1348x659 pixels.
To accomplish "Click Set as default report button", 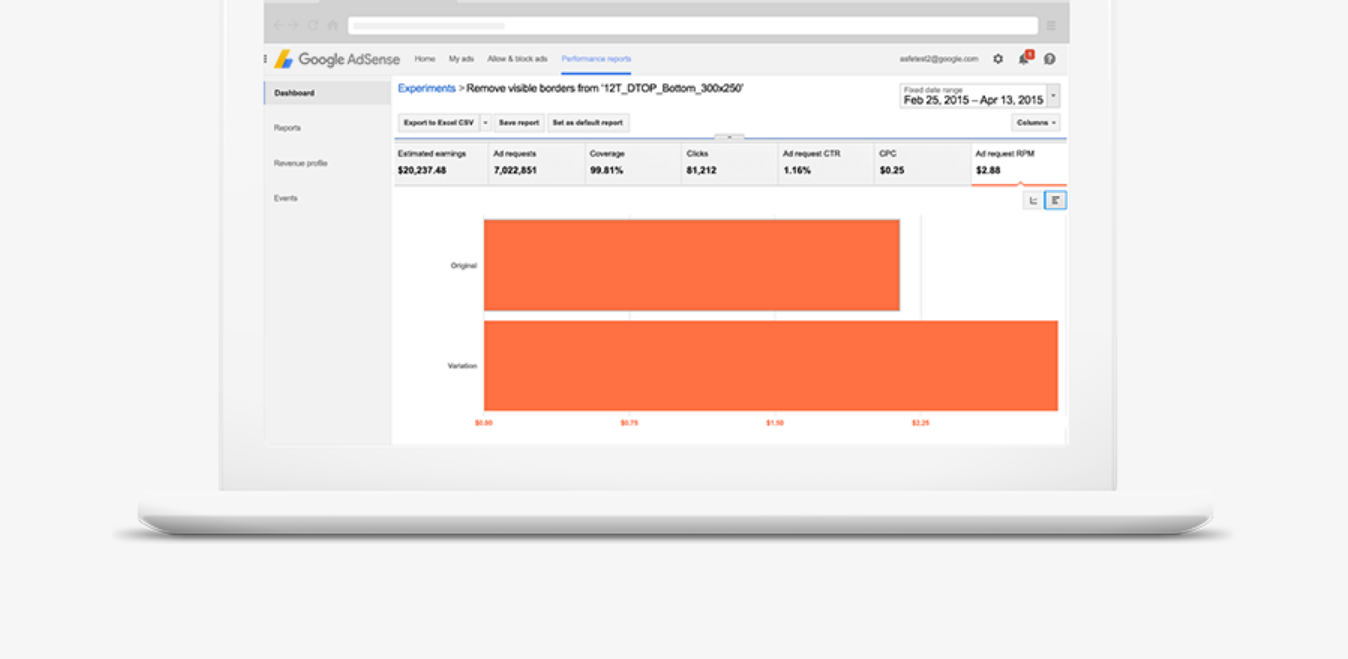I will [588, 122].
